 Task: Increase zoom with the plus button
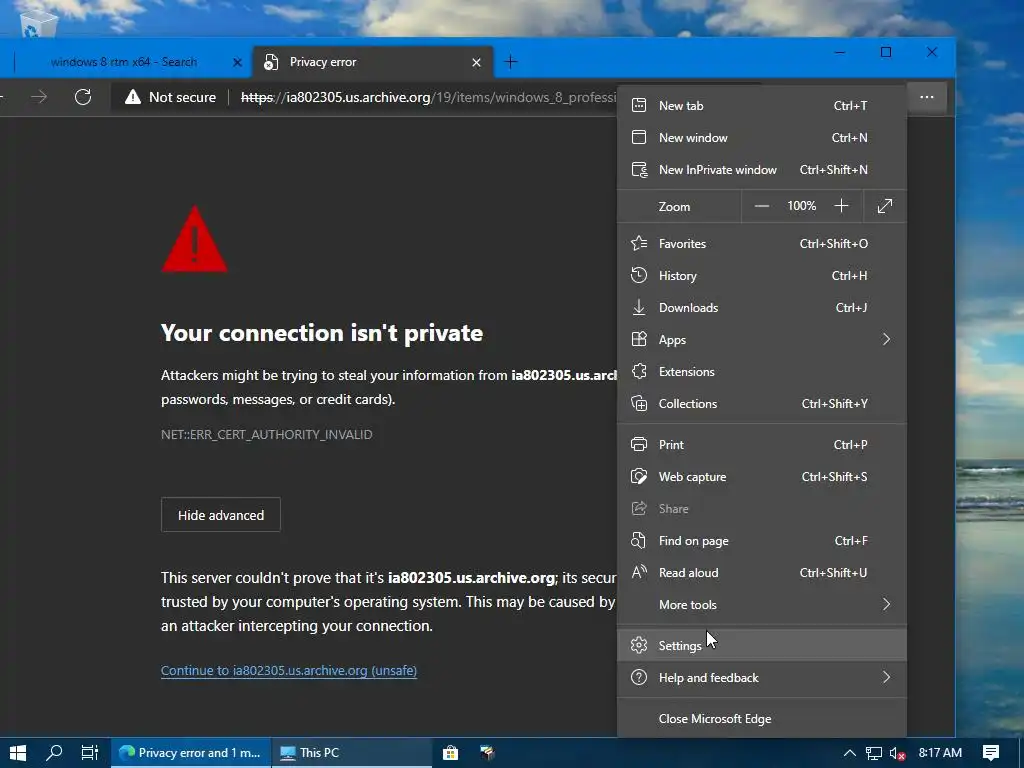pos(841,206)
